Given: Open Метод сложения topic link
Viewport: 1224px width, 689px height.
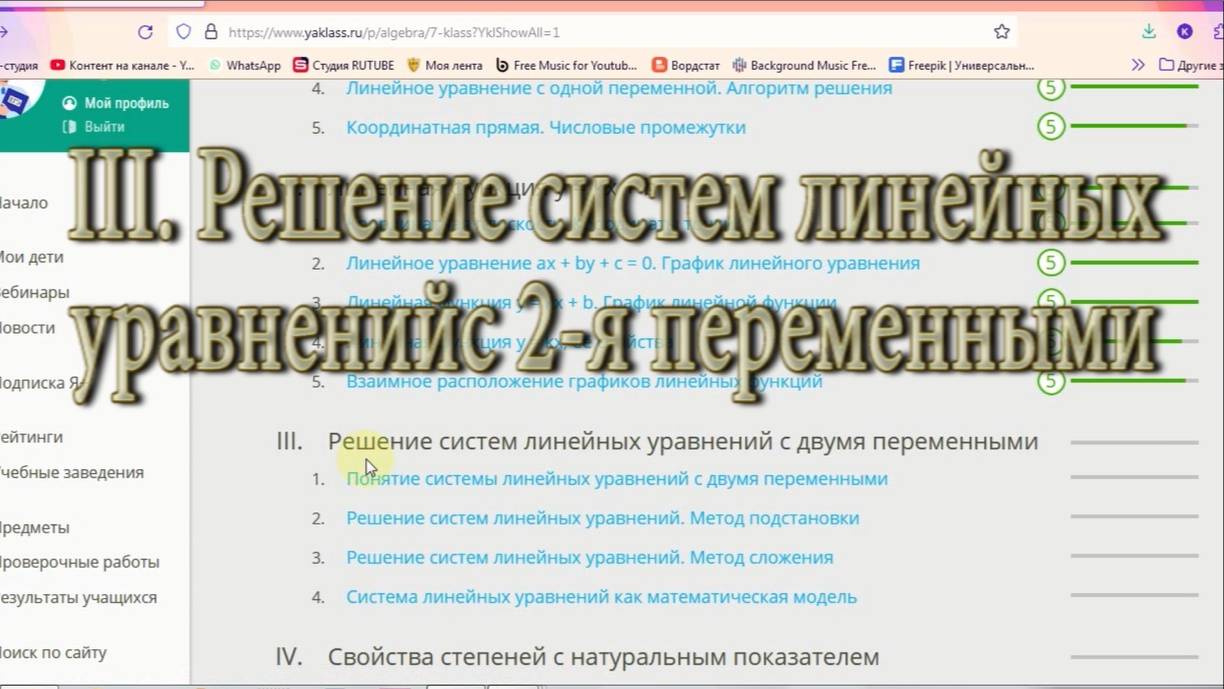Looking at the screenshot, I should [590, 557].
